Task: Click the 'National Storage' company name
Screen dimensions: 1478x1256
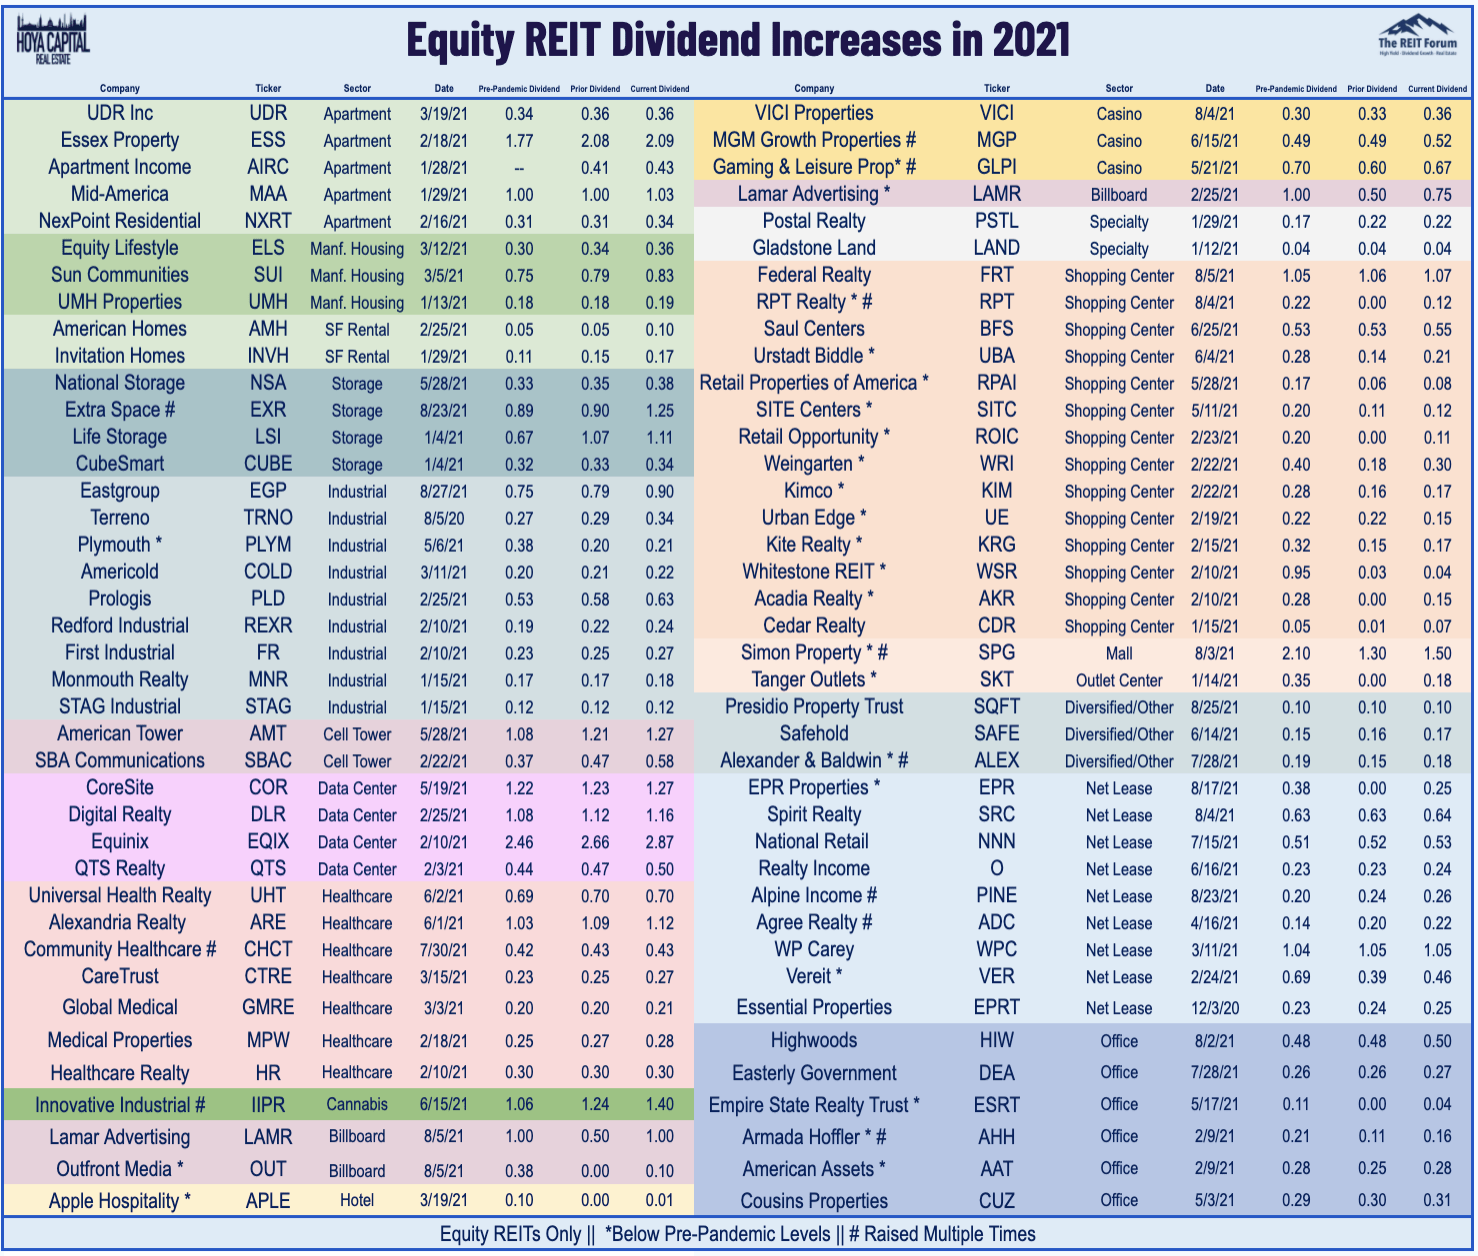Action: click(x=120, y=383)
